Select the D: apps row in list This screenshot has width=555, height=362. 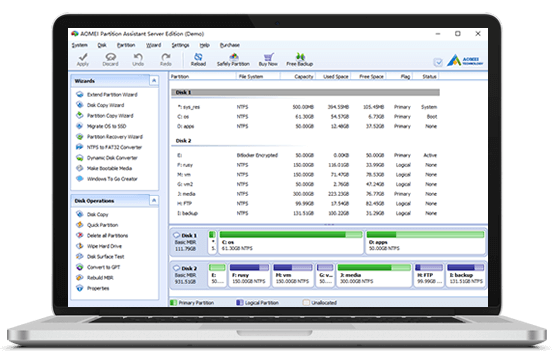305,126
